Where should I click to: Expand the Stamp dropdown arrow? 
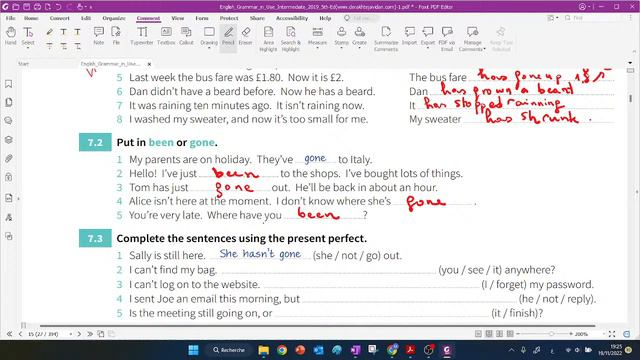coord(341,48)
